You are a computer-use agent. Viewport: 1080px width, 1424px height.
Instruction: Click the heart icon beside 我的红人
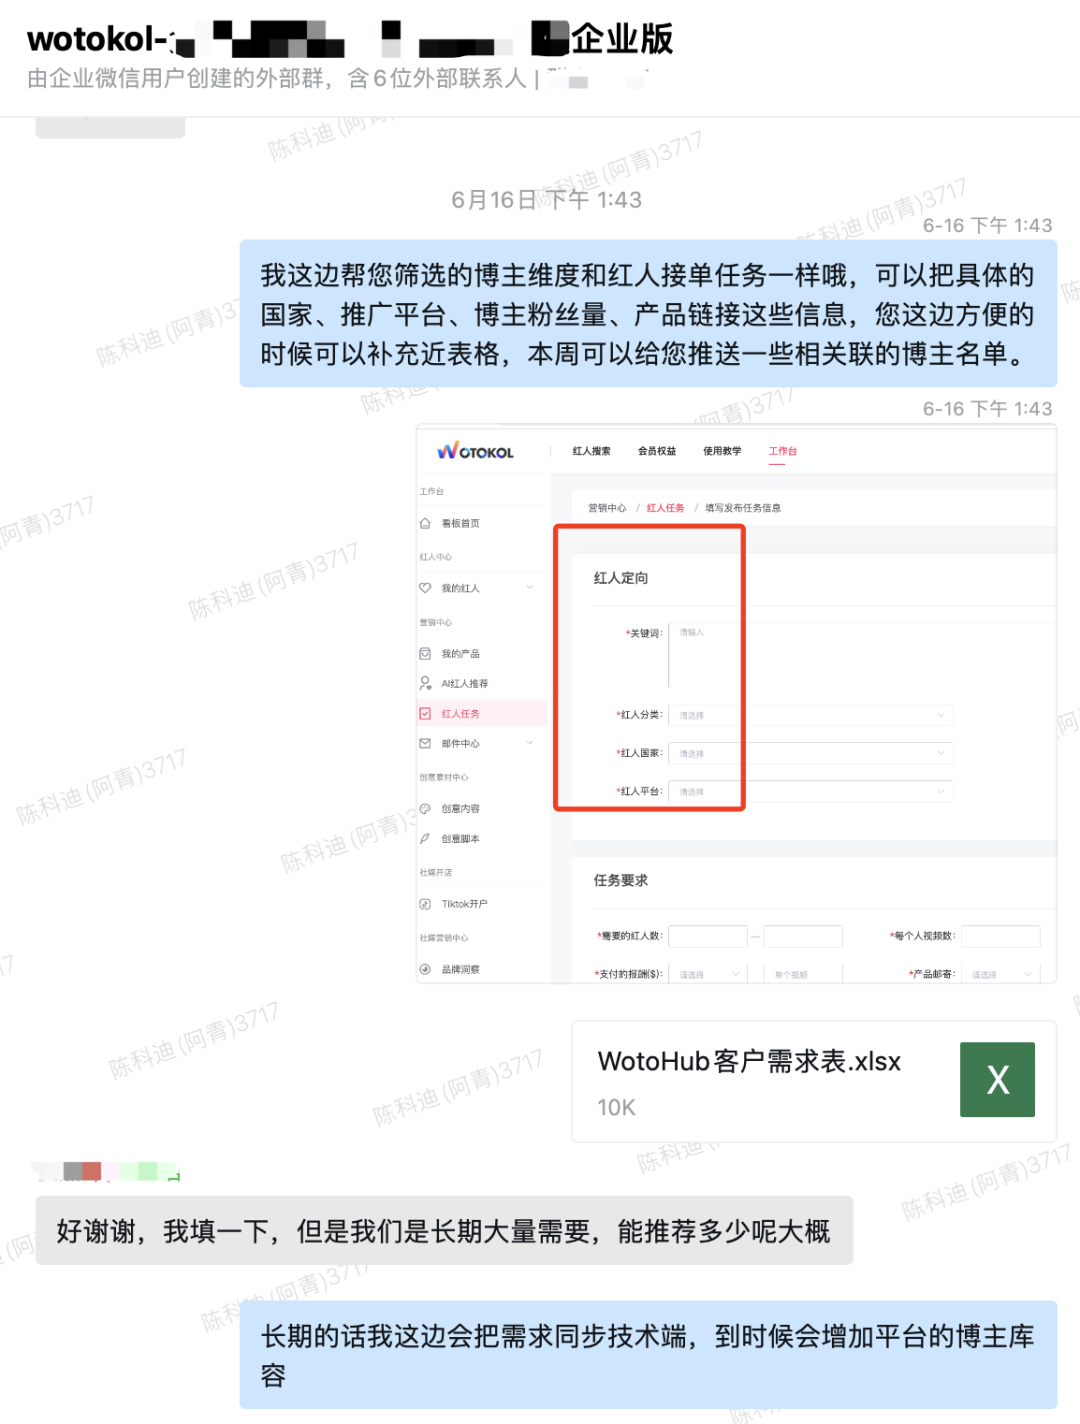(x=425, y=588)
